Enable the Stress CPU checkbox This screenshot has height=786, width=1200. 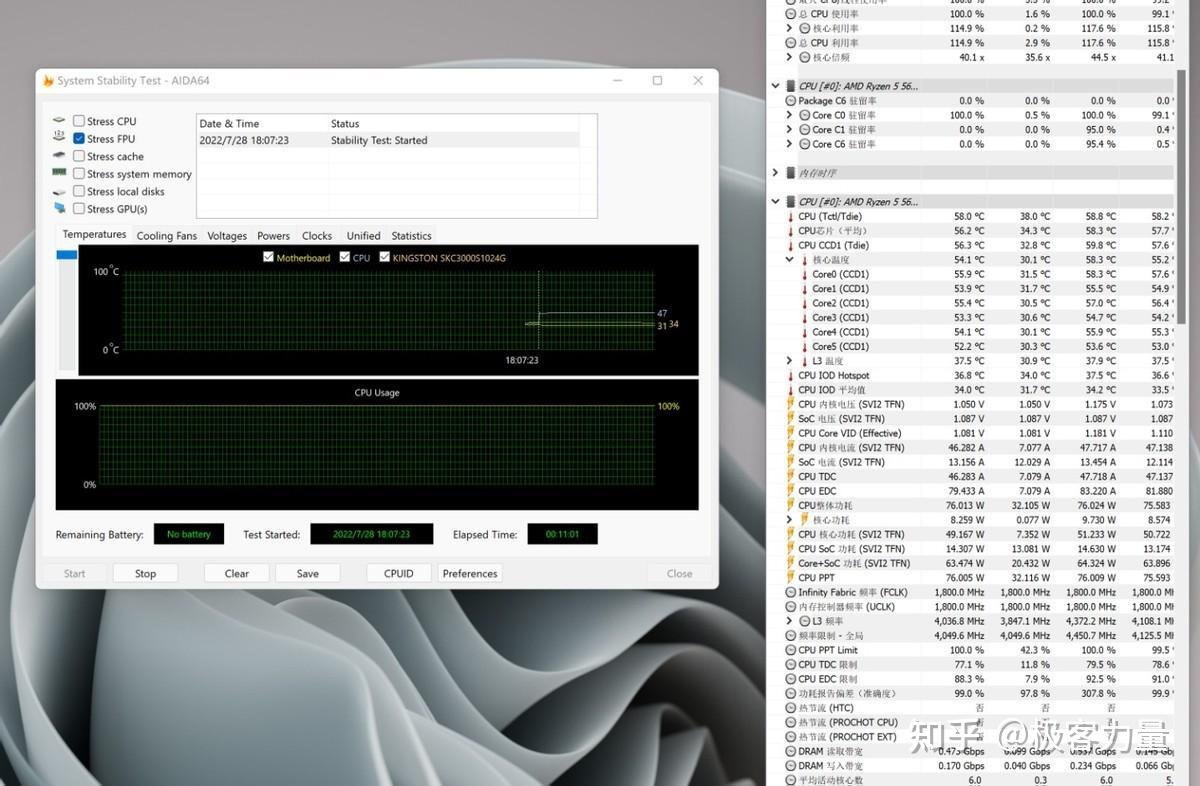click(79, 121)
